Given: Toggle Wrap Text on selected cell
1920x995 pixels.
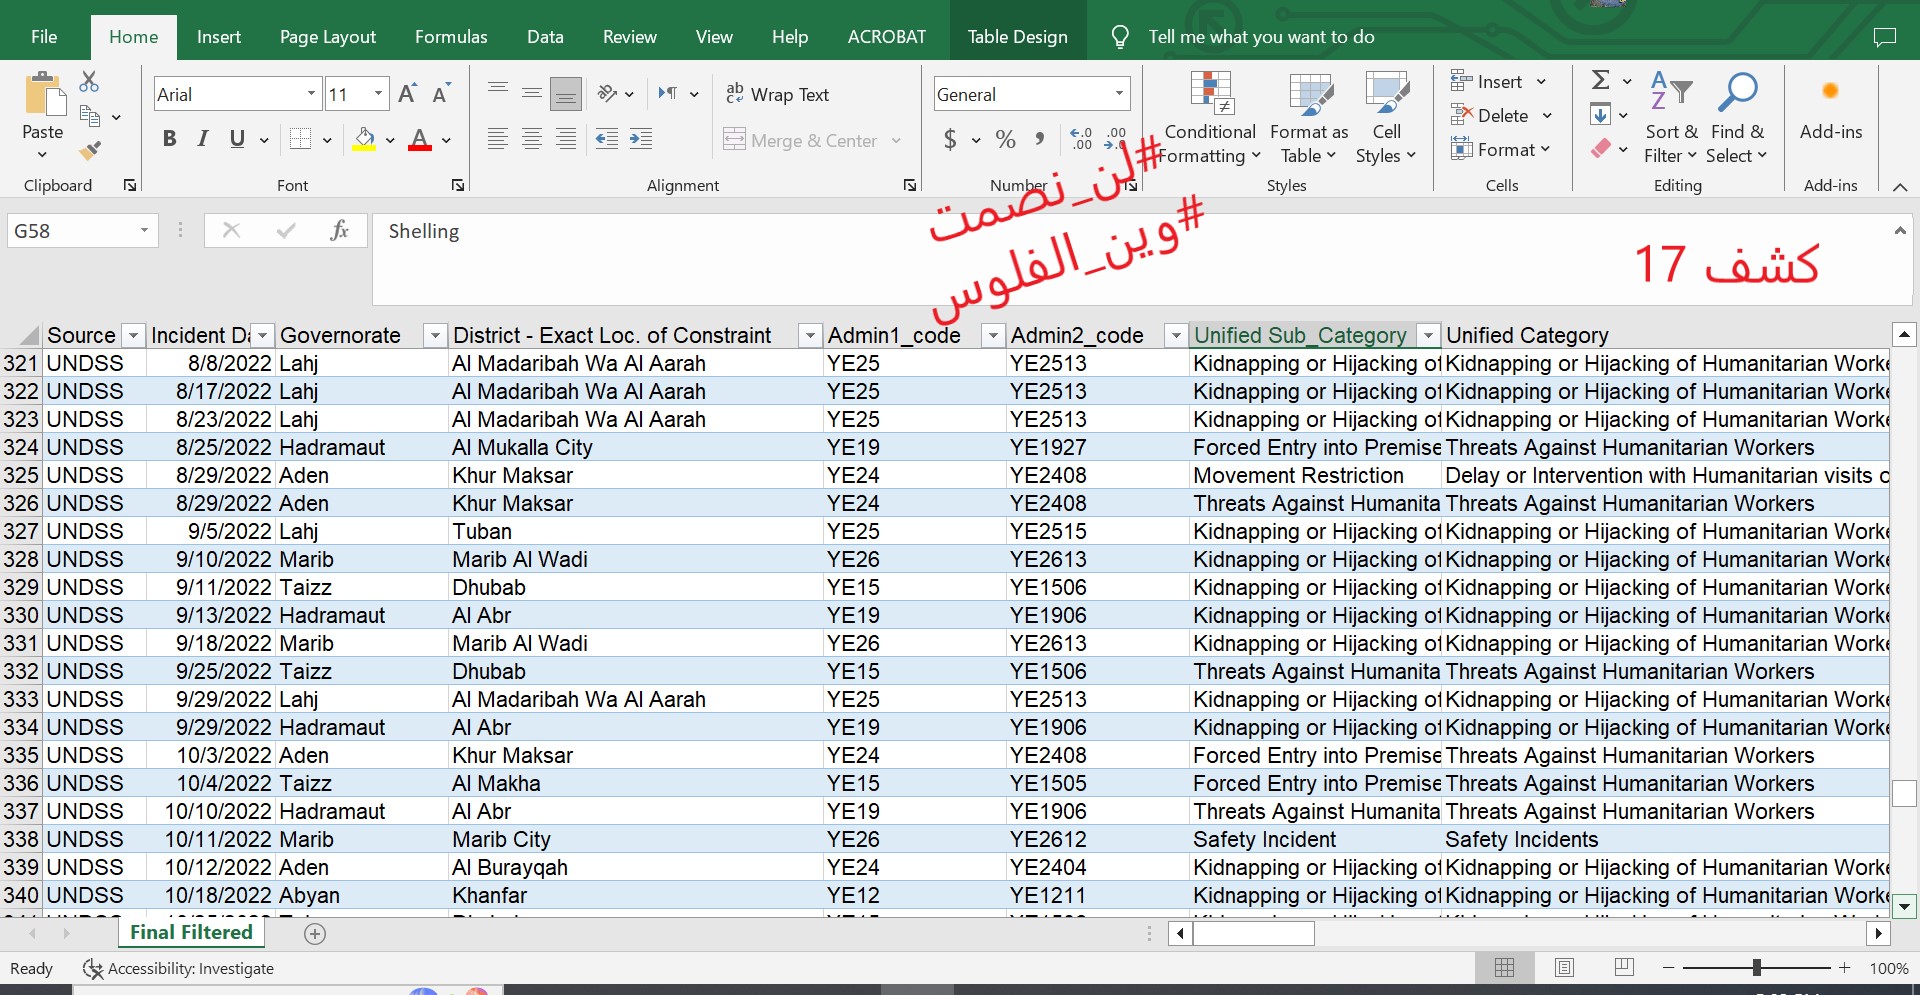Looking at the screenshot, I should [778, 94].
